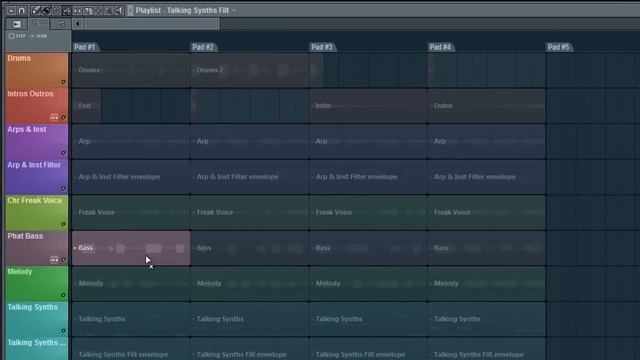
Task: Select the Delete tool
Action: tap(56, 11)
